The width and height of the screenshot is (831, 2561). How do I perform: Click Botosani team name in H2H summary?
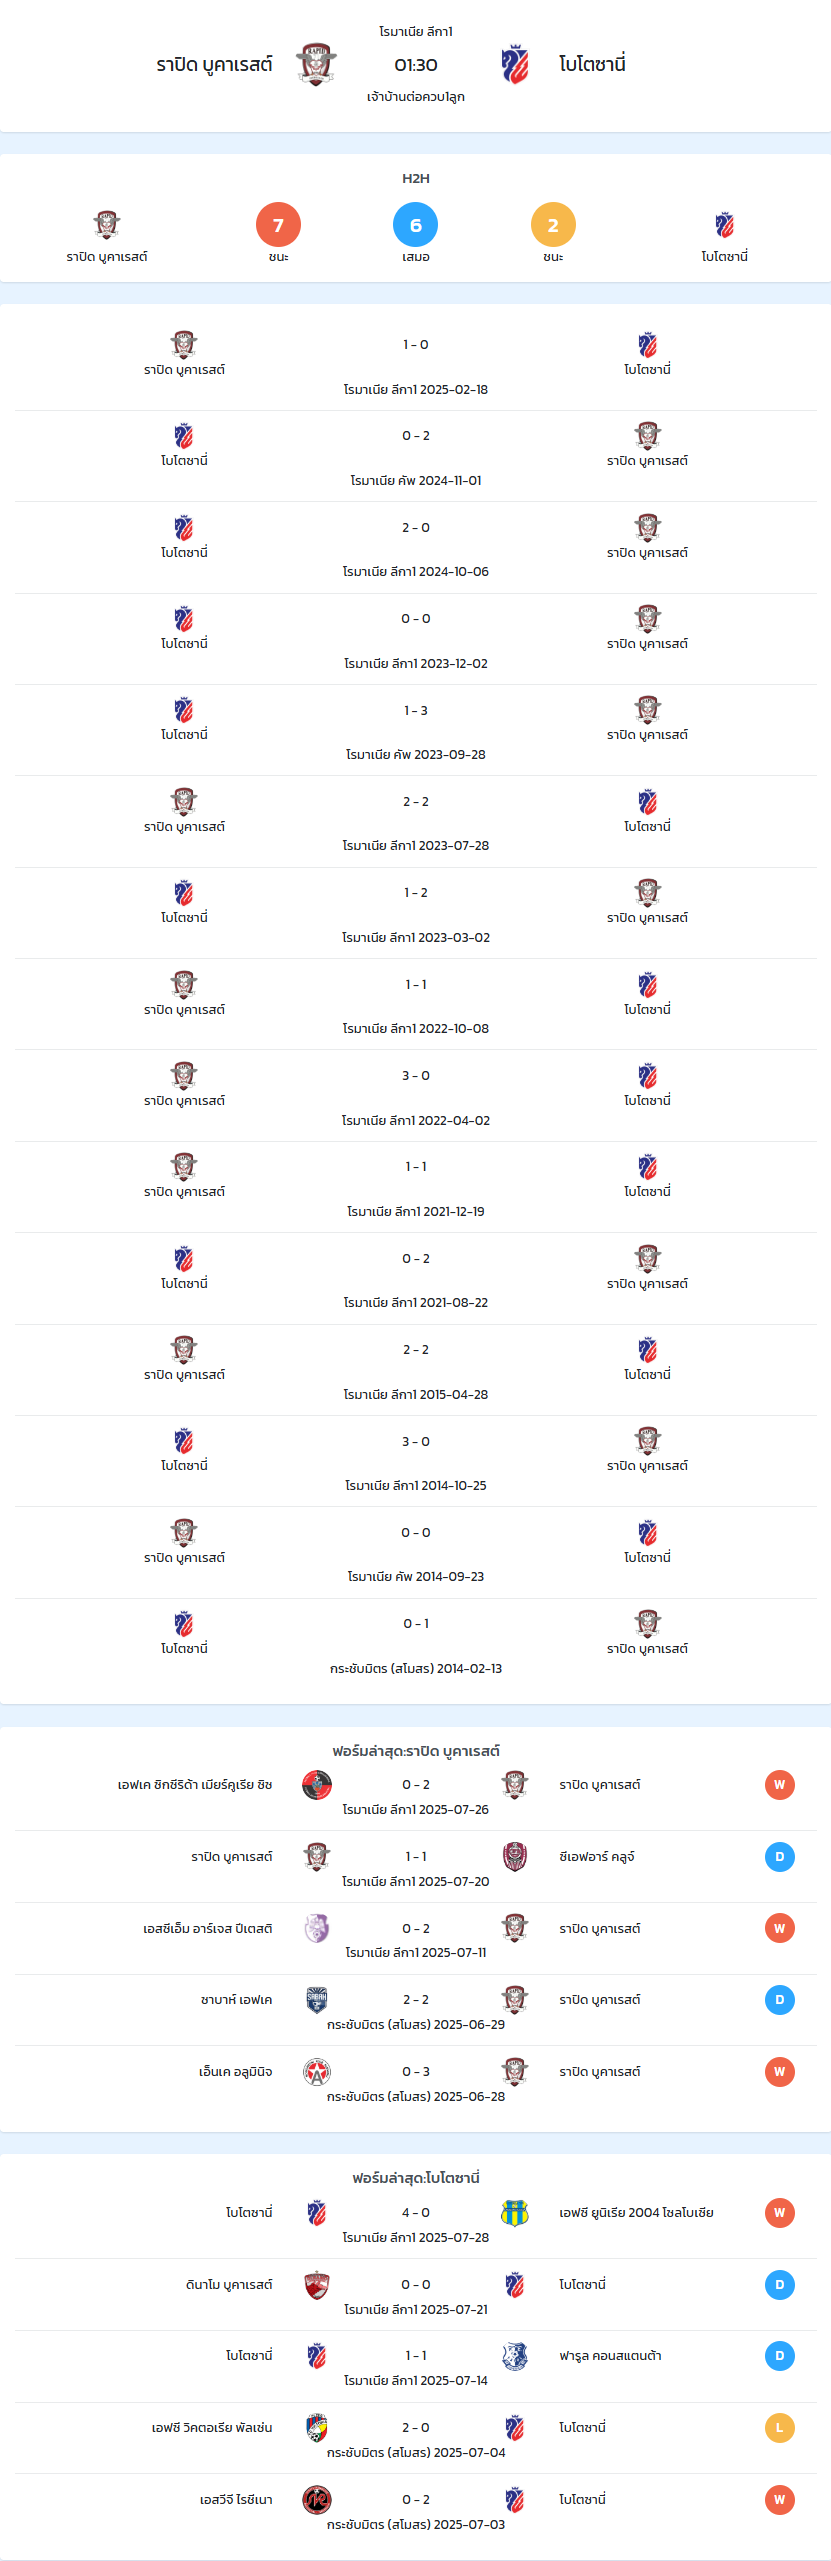point(725,257)
